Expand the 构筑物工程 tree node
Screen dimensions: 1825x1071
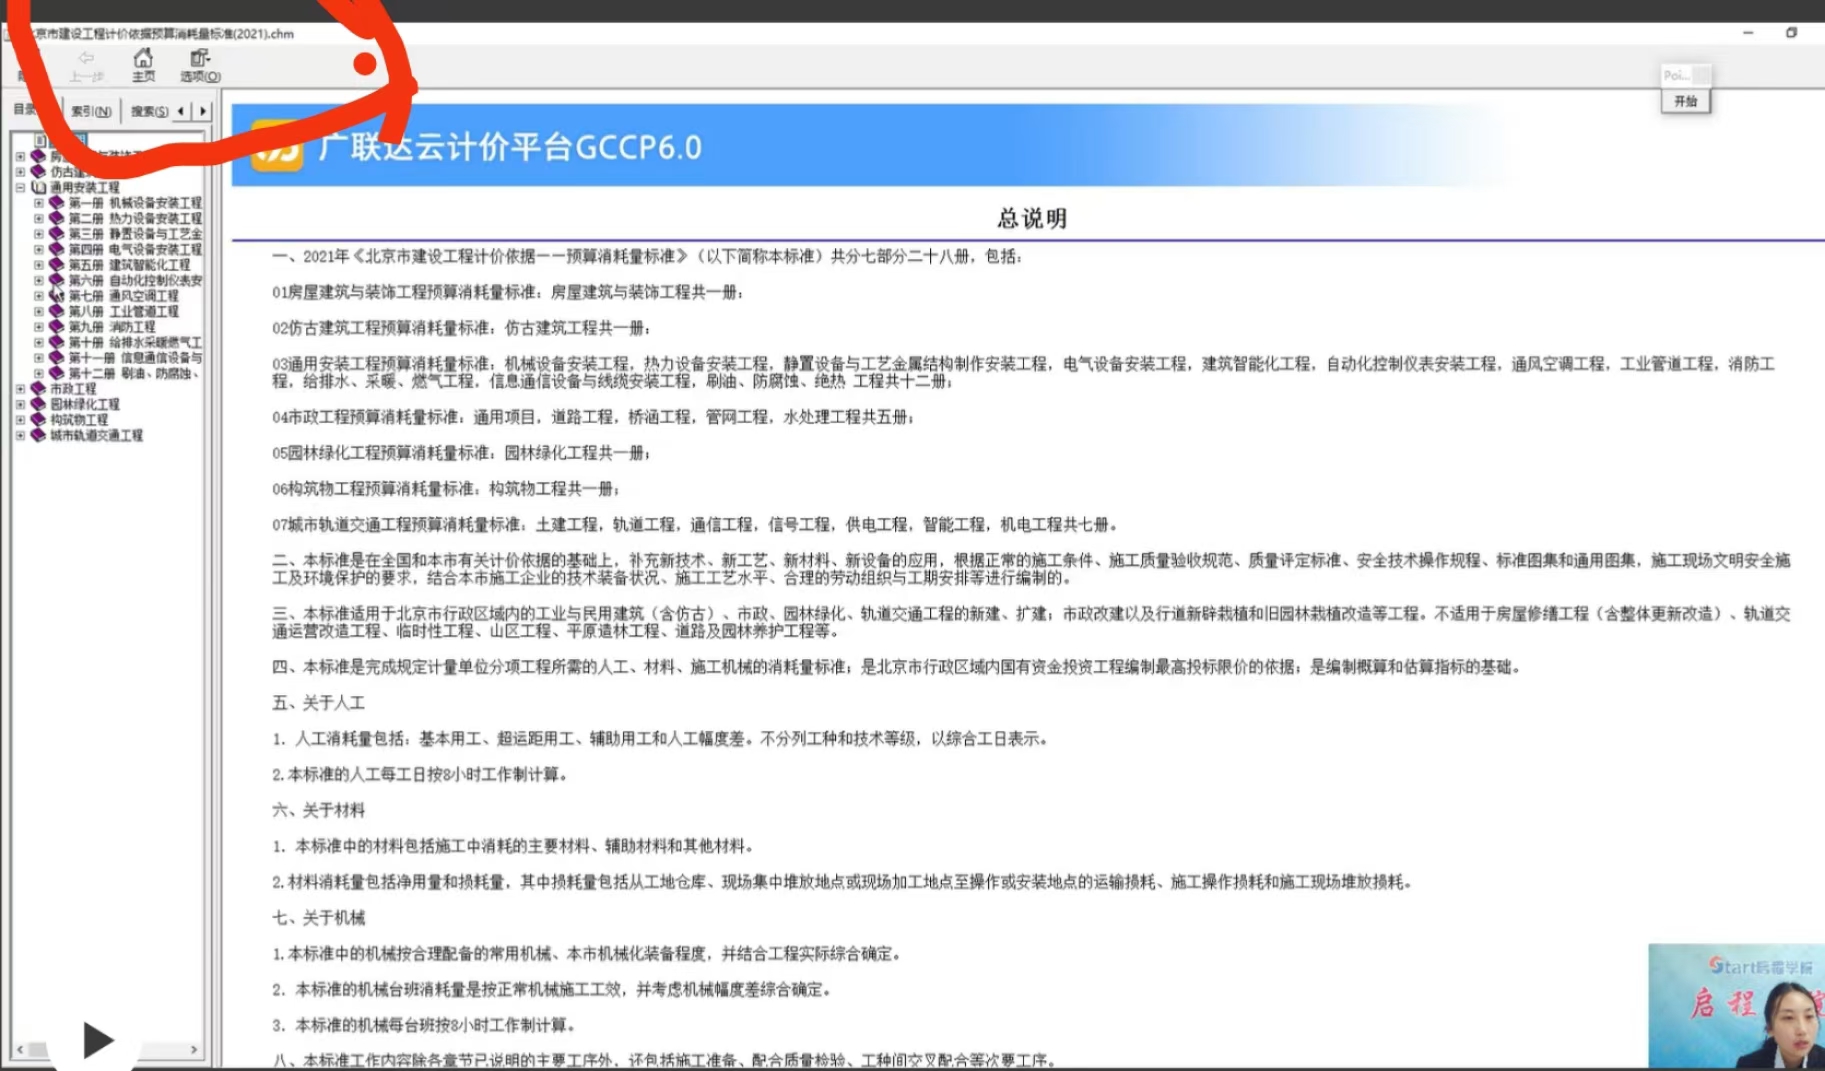20,420
